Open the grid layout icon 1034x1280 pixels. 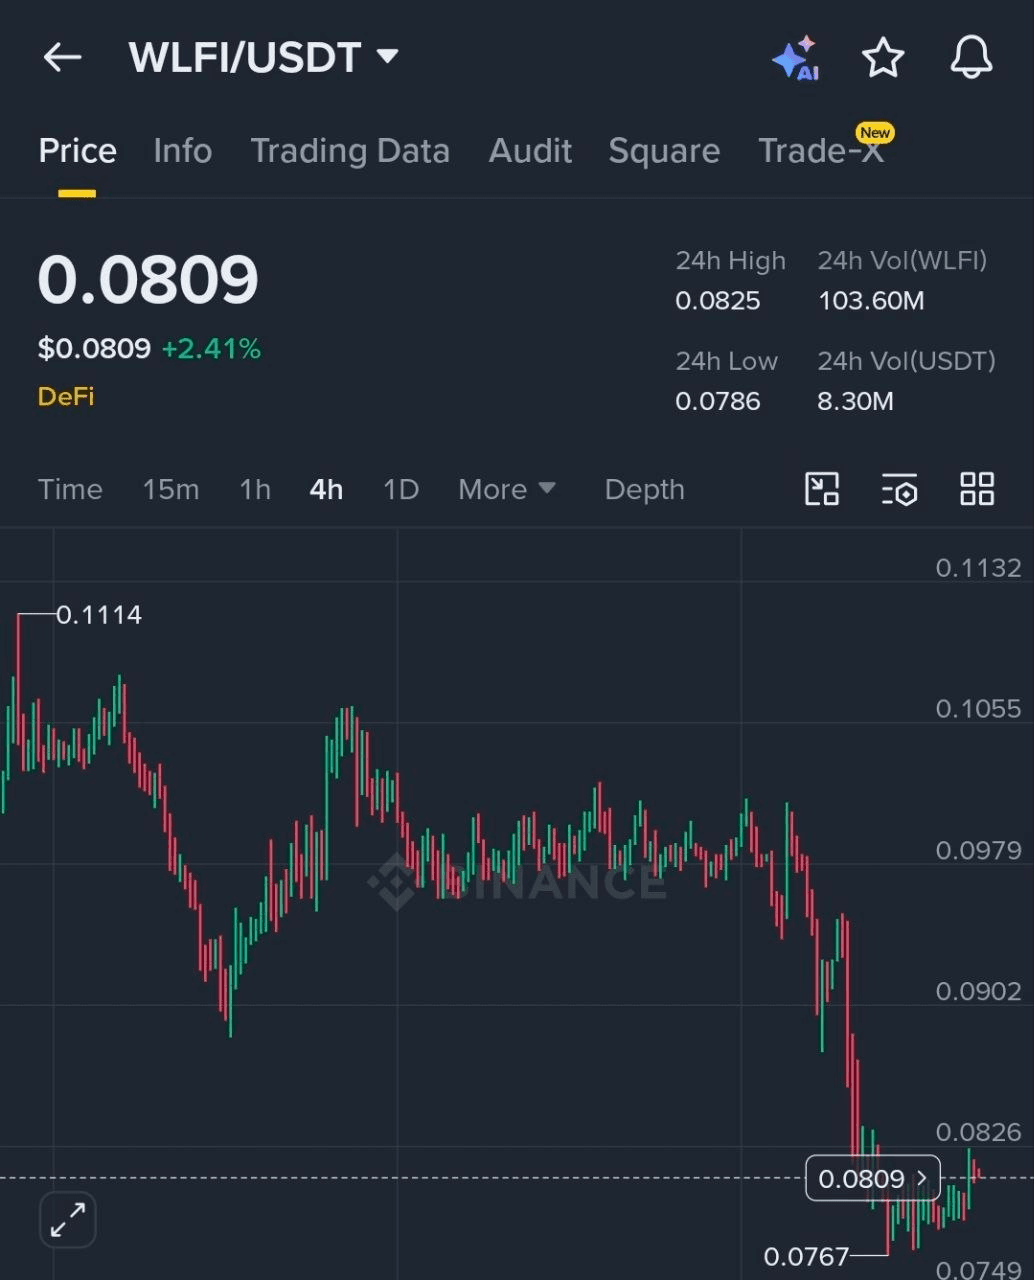[x=976, y=489]
